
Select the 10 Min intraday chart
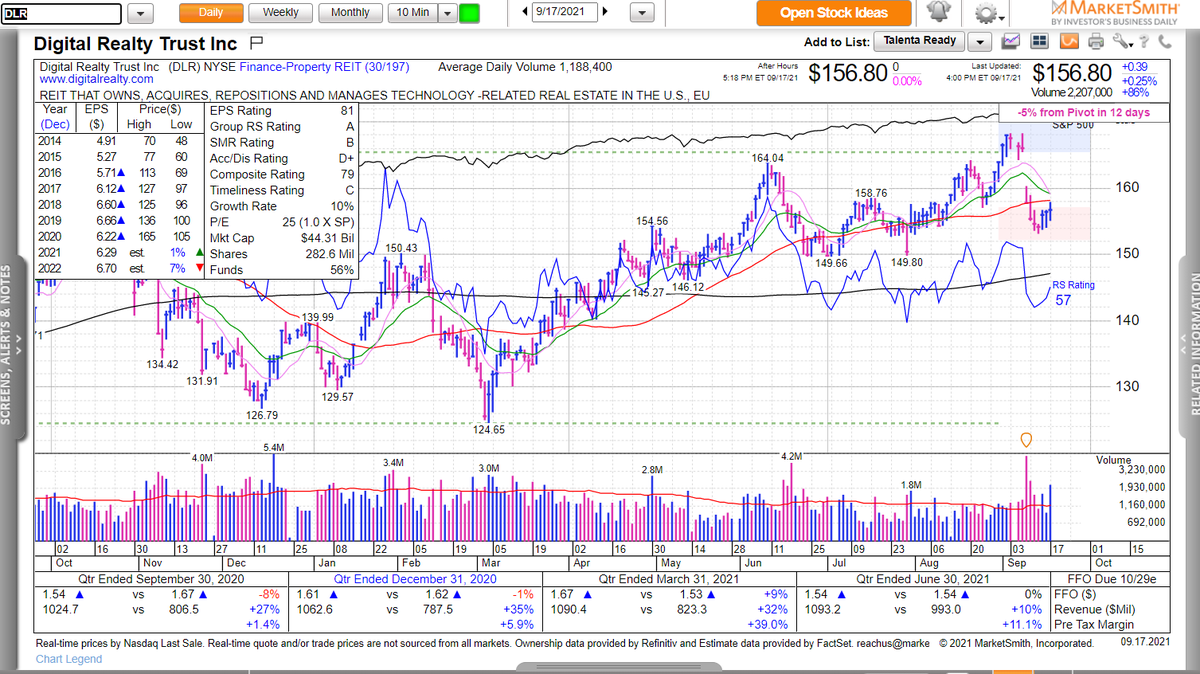pos(411,12)
